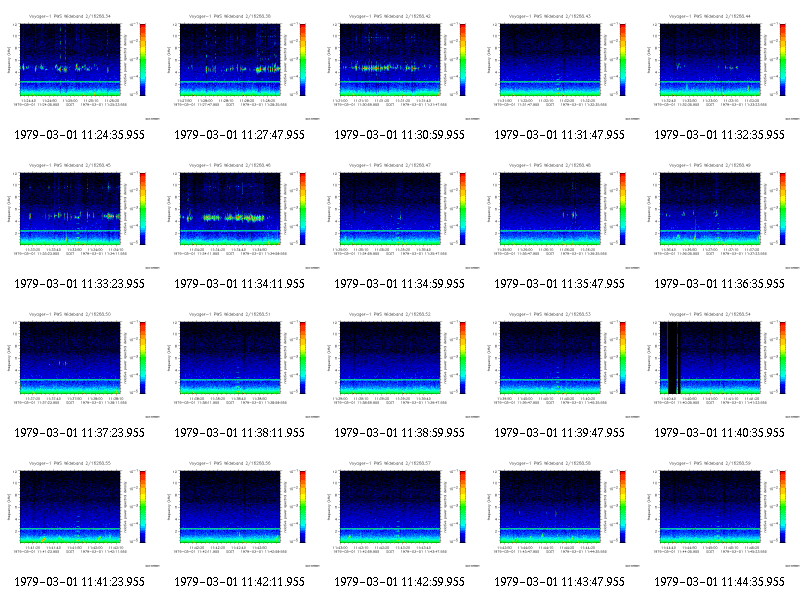Click the caption 1979-03-01 11:44:35.955
800x596 pixels.
click(x=719, y=582)
